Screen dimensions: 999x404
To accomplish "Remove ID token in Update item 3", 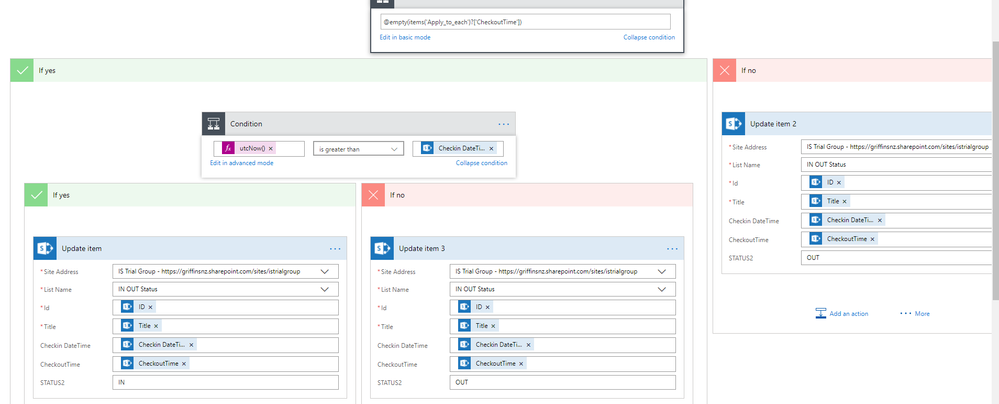I will (x=487, y=307).
